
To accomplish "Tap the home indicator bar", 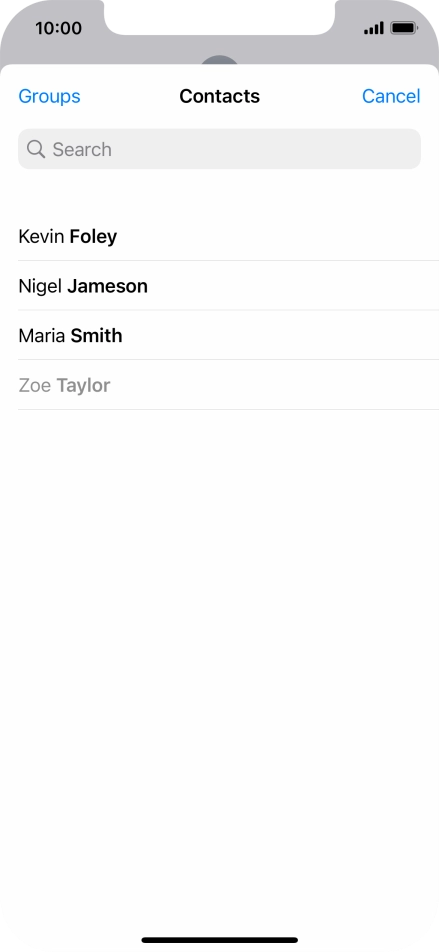I will click(220, 940).
